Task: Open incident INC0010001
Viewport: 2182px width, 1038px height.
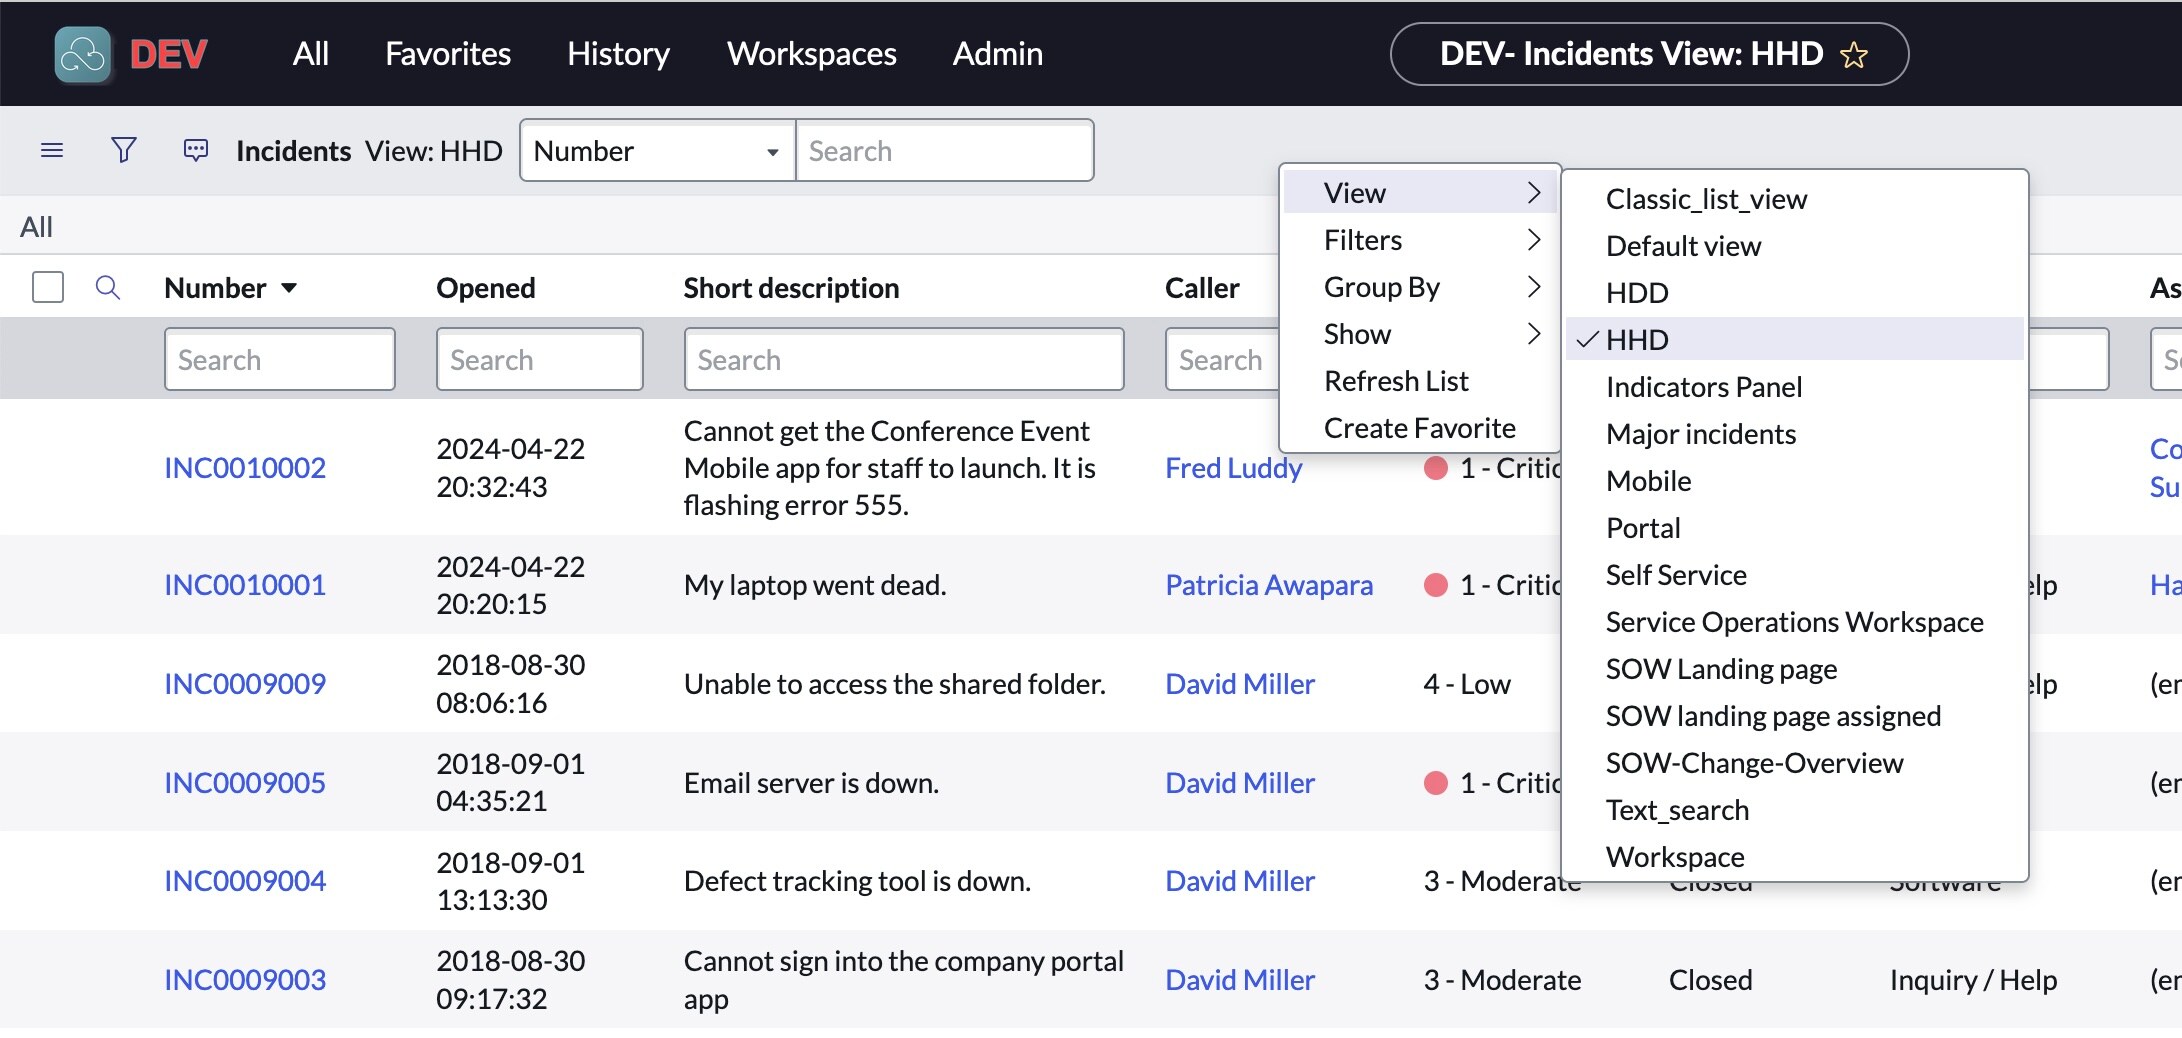Action: (245, 584)
